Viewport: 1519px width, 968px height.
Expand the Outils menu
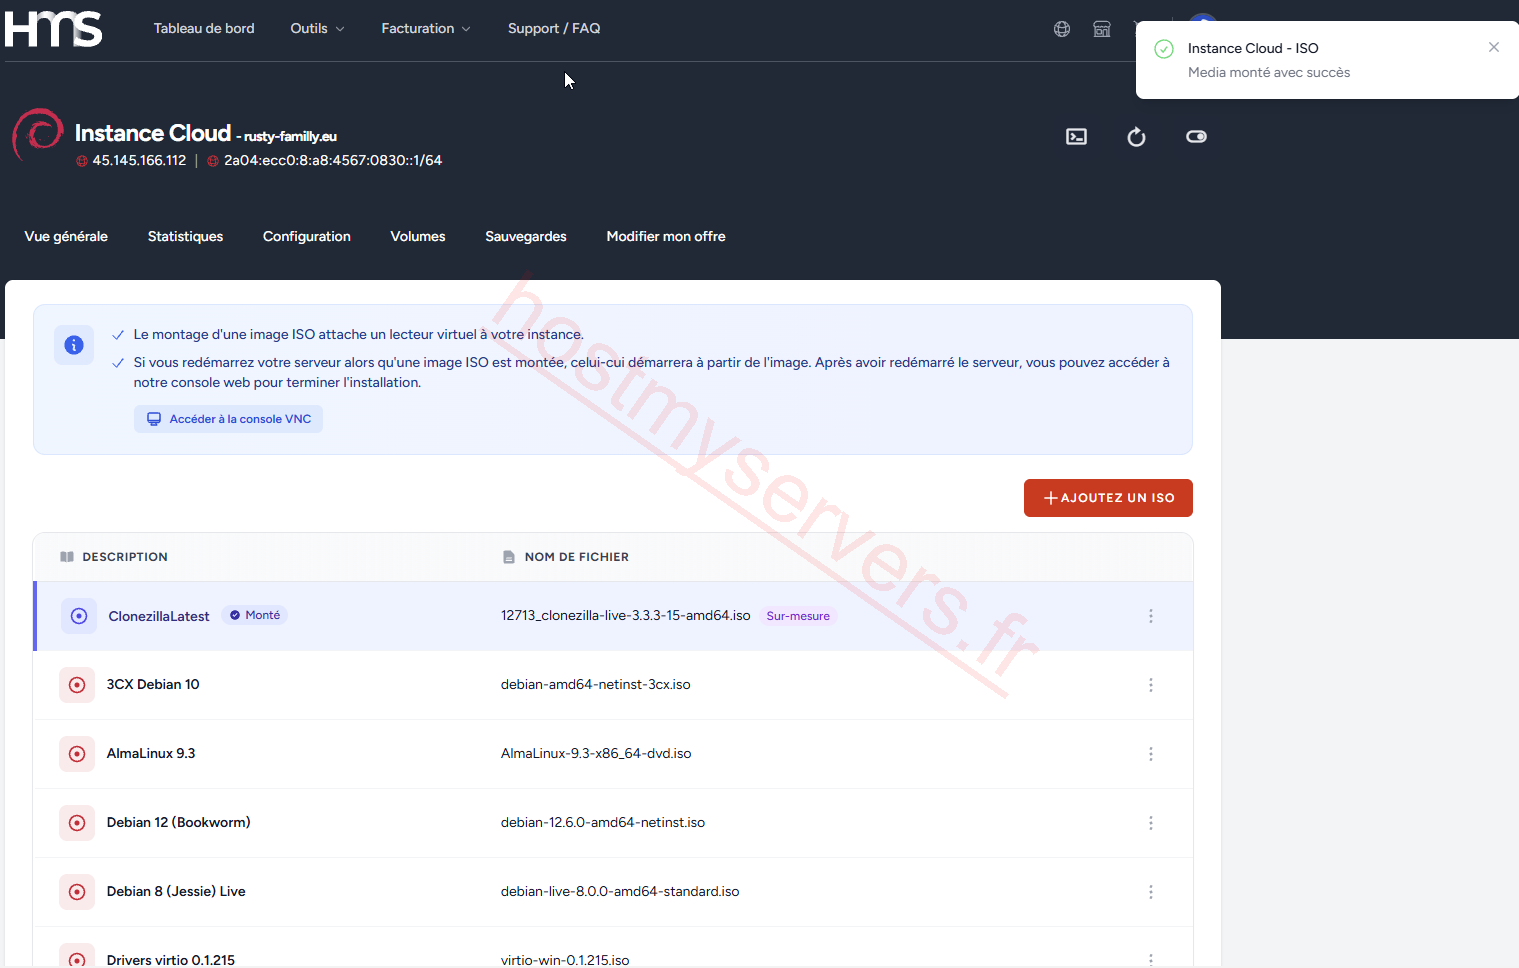coord(317,28)
